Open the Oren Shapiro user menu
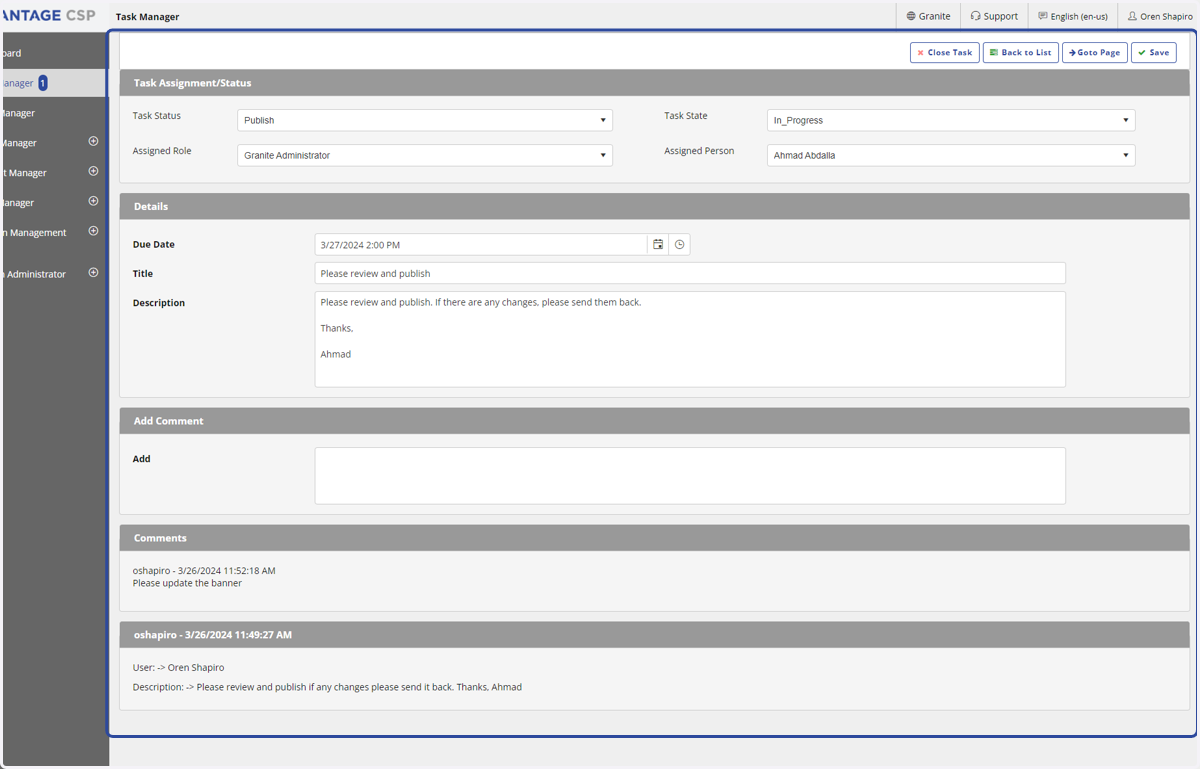This screenshot has height=769, width=1200. [1160, 16]
